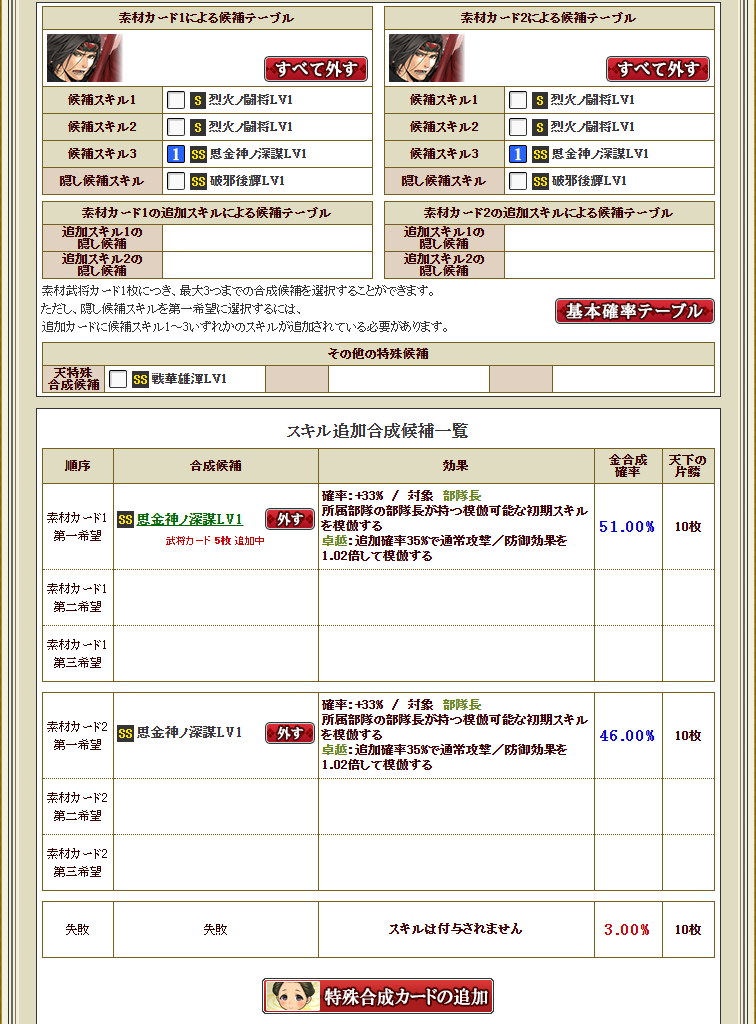Remove card 2 first choice with 外す button
The image size is (756, 1024).
(x=290, y=733)
